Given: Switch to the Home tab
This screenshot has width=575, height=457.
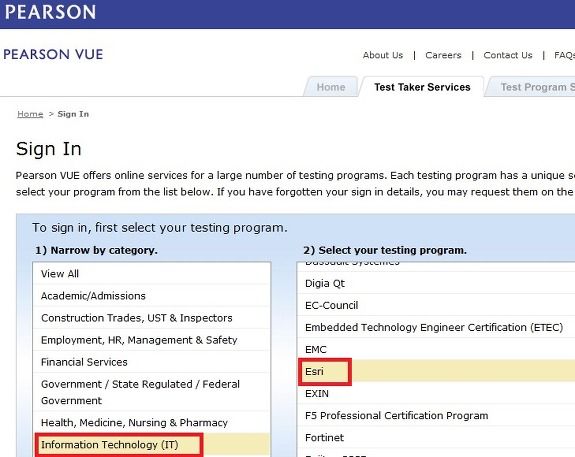Looking at the screenshot, I should [x=331, y=87].
